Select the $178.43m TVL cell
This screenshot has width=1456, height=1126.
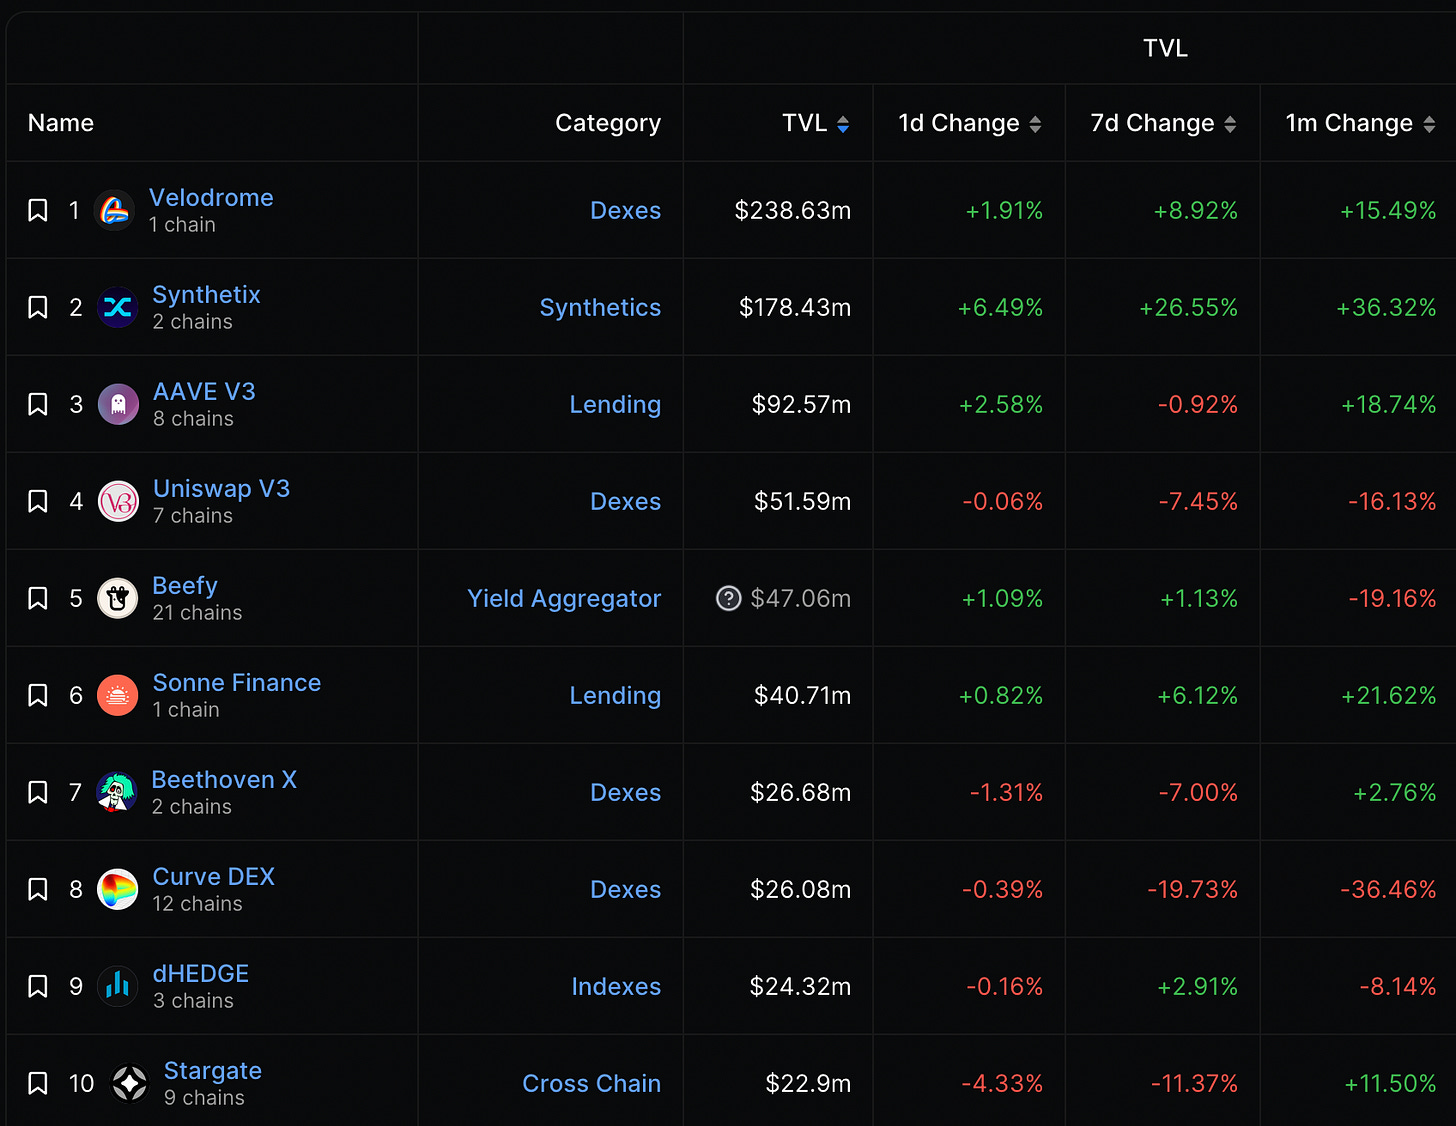(x=795, y=307)
